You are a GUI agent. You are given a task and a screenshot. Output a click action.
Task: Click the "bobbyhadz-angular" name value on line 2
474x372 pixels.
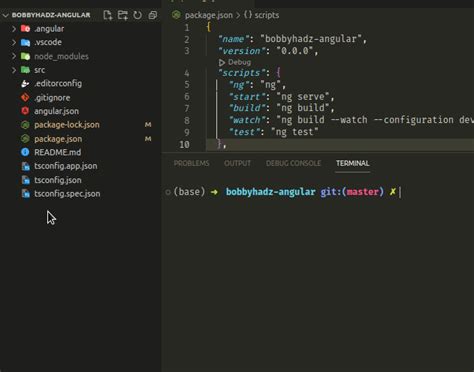311,39
